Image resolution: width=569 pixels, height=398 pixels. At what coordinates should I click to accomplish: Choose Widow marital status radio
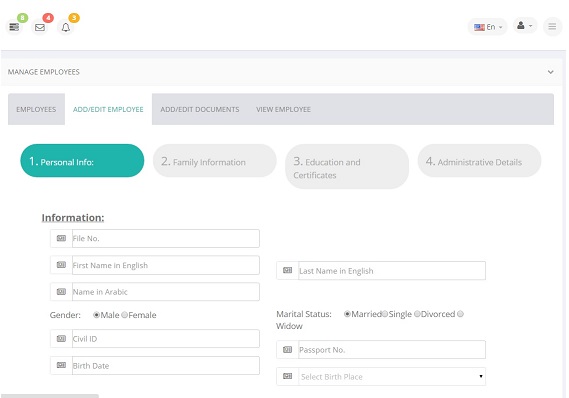460,314
